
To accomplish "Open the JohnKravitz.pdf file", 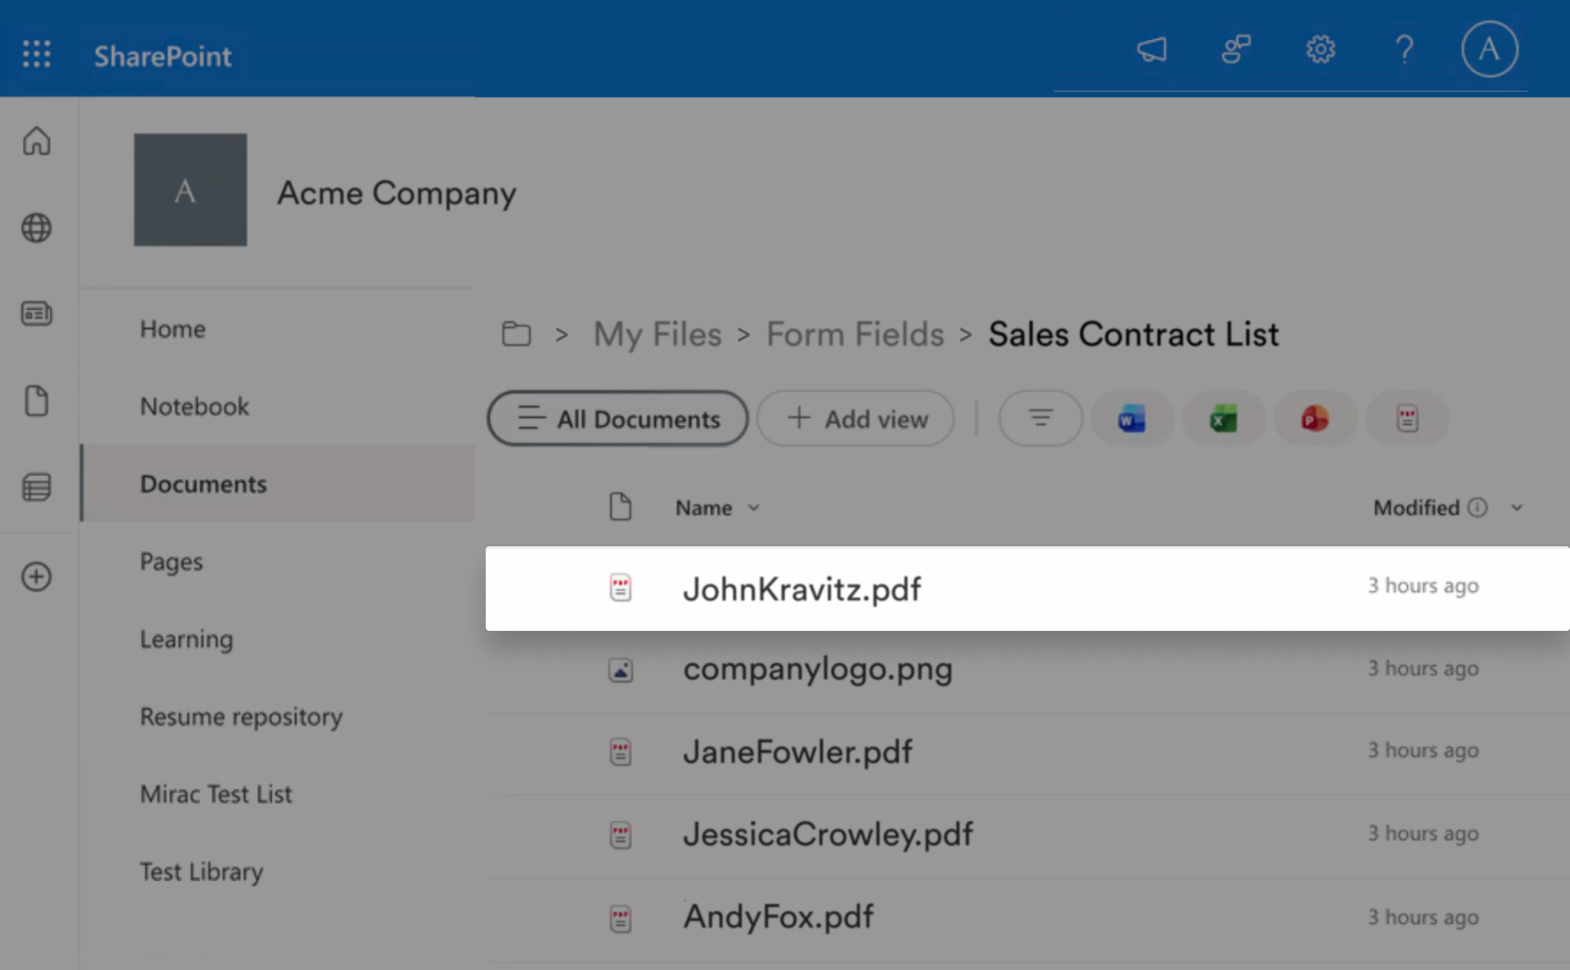I will (801, 589).
